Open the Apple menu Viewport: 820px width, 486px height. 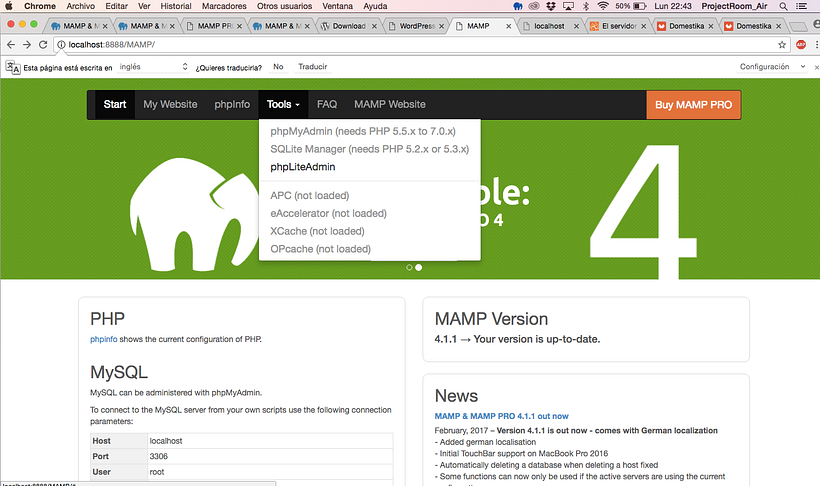pos(9,6)
